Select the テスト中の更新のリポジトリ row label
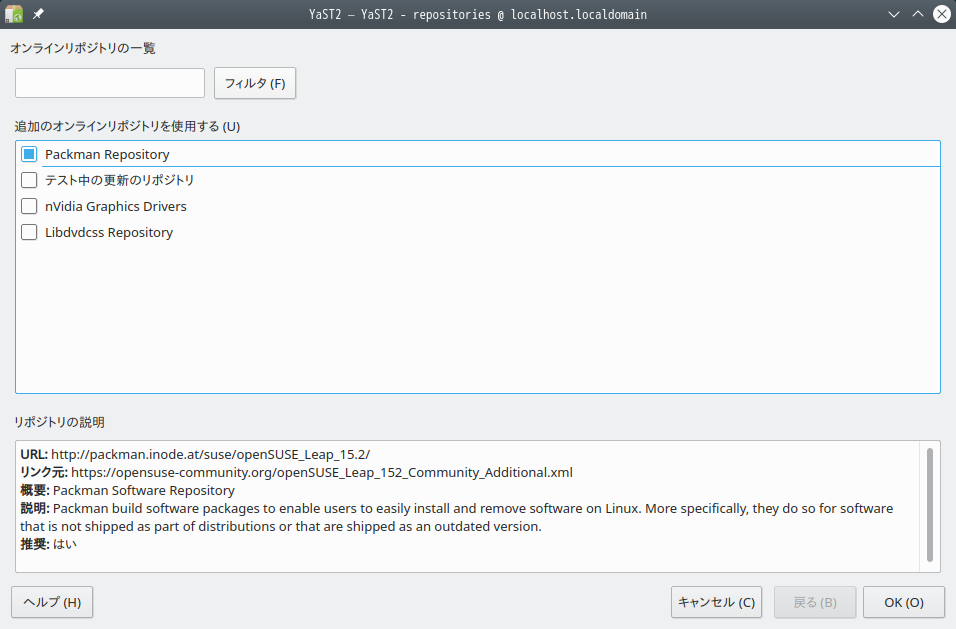956x629 pixels. [x=120, y=180]
